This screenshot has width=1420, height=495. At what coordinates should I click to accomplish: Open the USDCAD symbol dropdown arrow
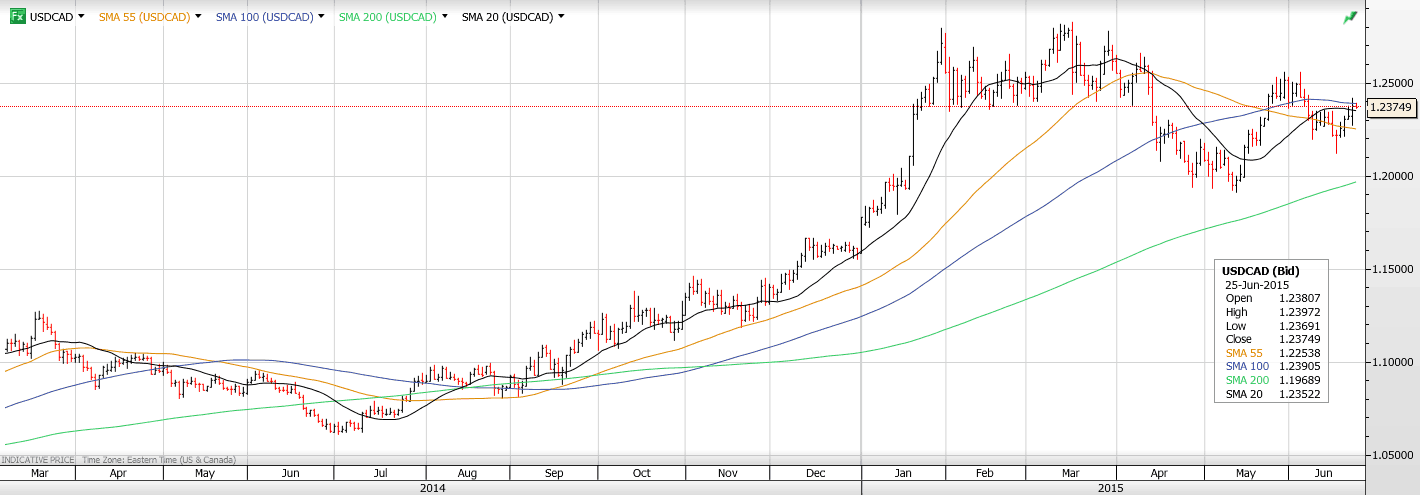[80, 17]
